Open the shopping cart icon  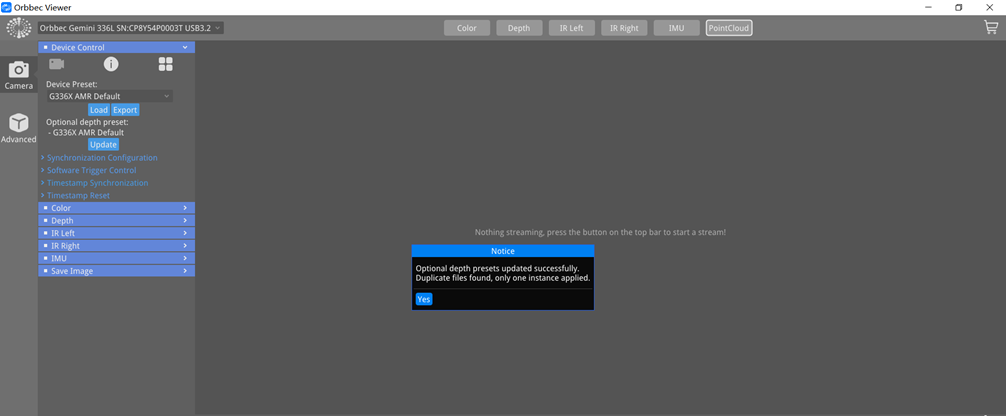(x=990, y=28)
